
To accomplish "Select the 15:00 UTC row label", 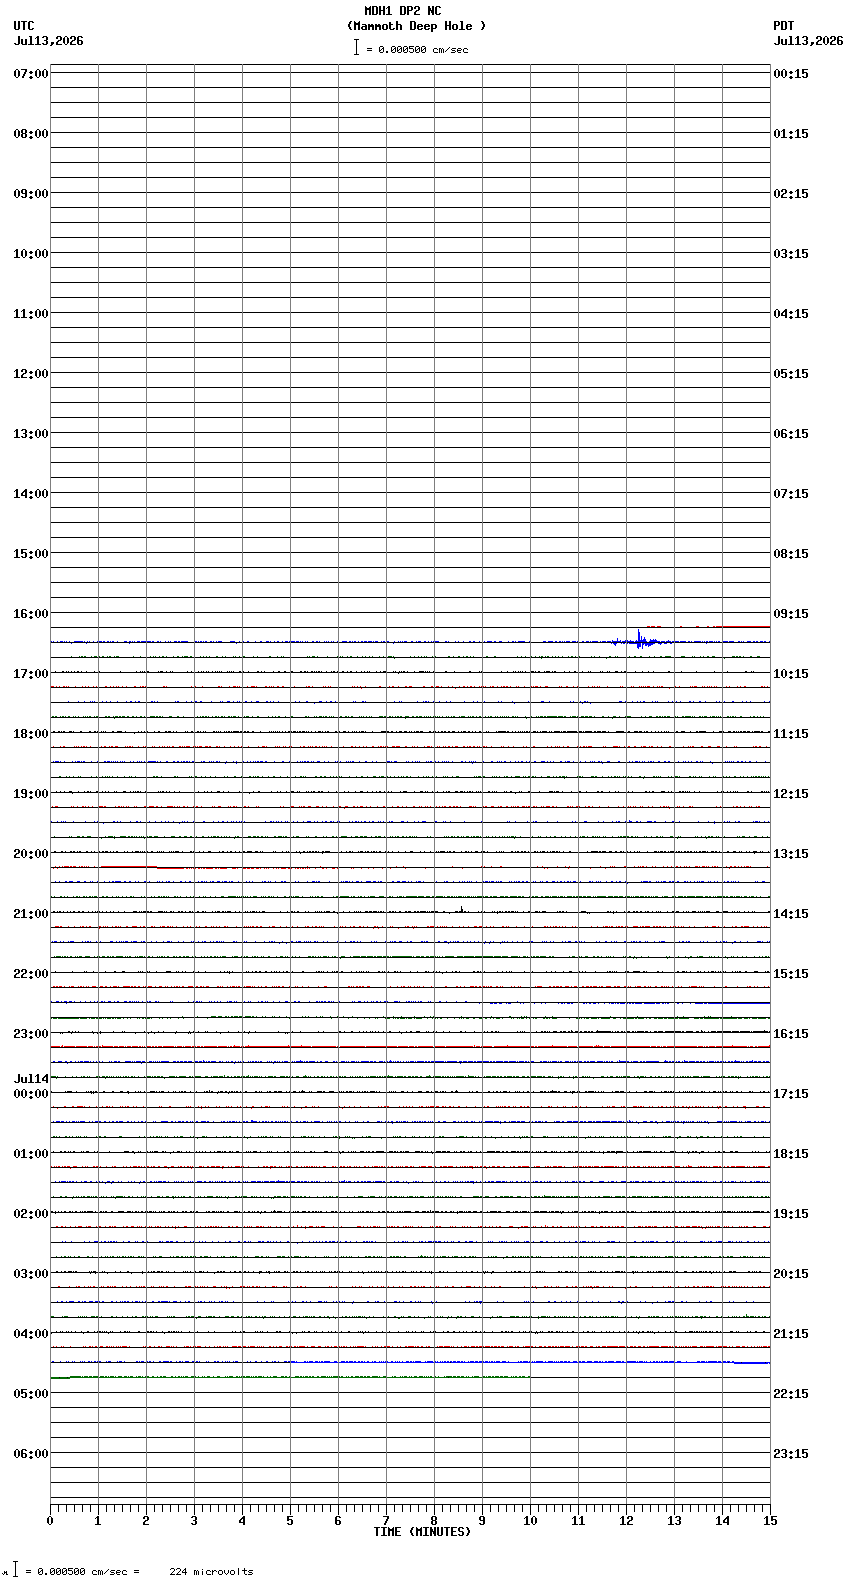I will click(x=31, y=554).
